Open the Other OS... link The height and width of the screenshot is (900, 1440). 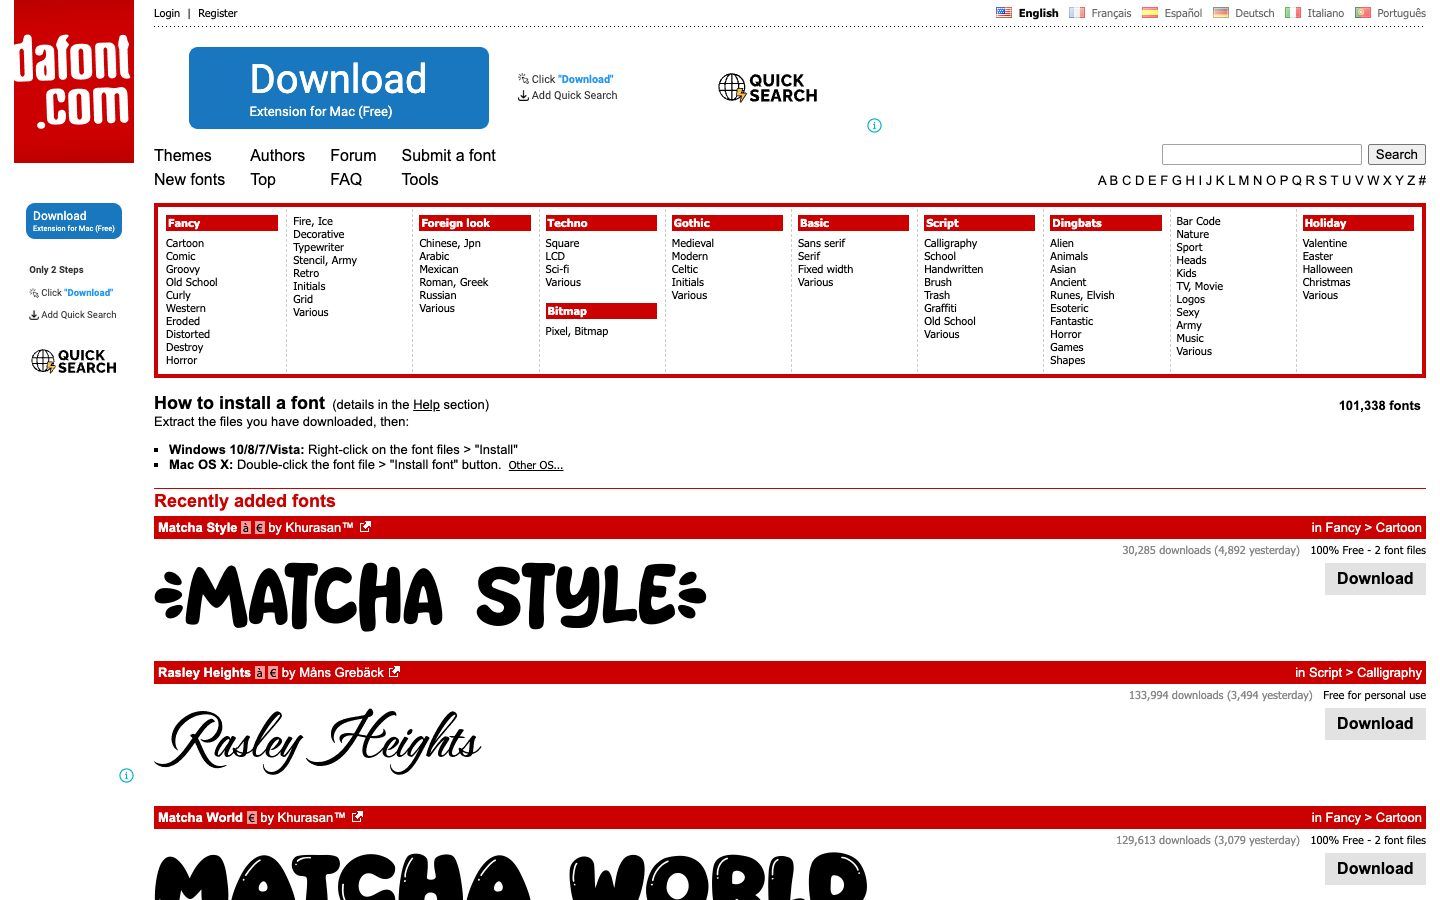coord(536,465)
